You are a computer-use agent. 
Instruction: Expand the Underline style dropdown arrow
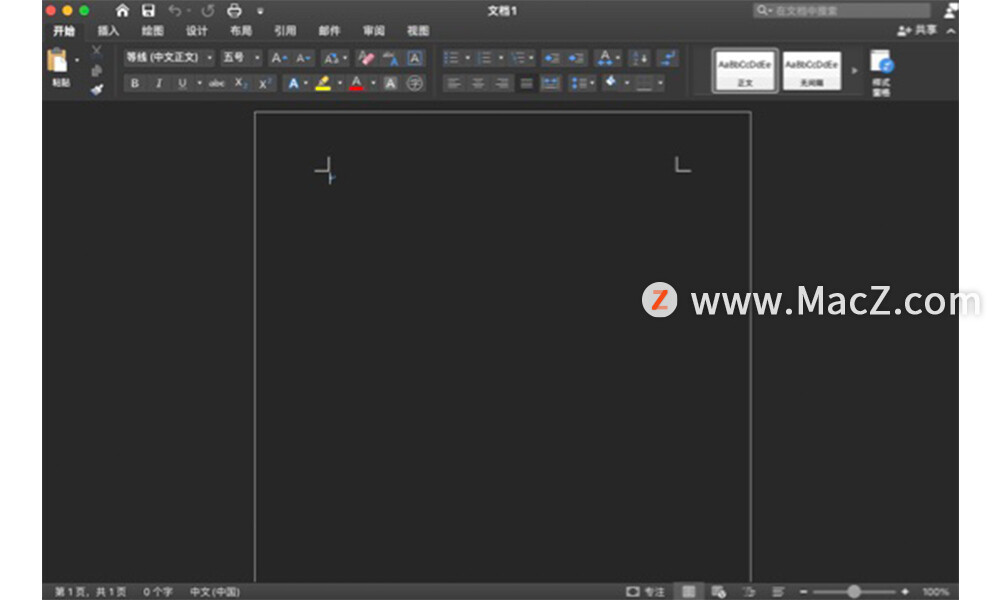point(198,83)
